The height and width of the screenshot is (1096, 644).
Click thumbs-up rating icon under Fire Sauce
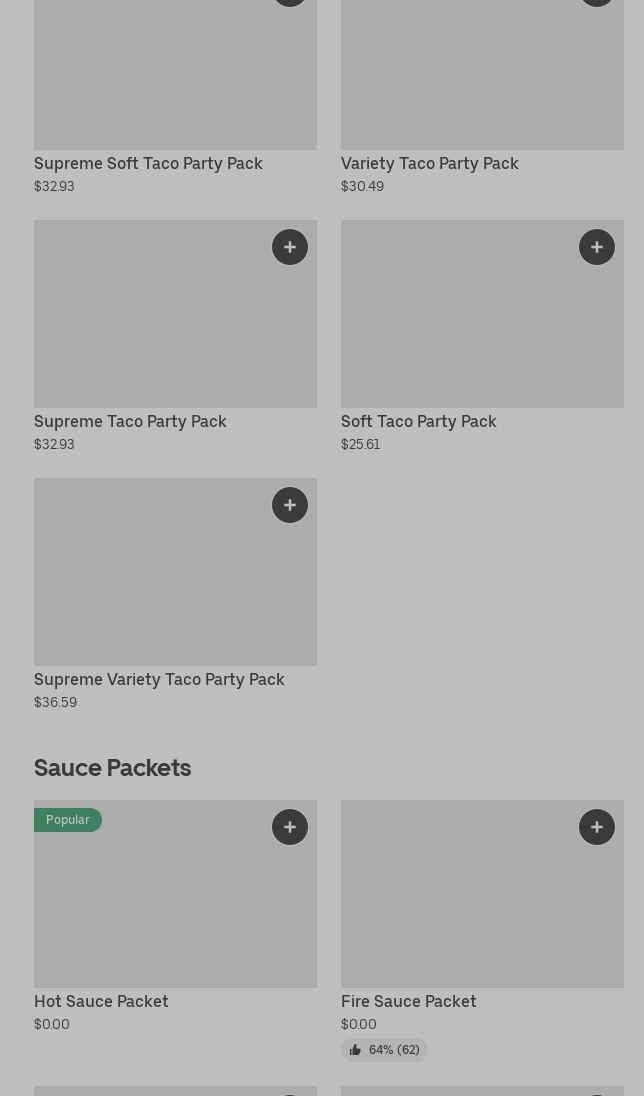pos(355,1050)
